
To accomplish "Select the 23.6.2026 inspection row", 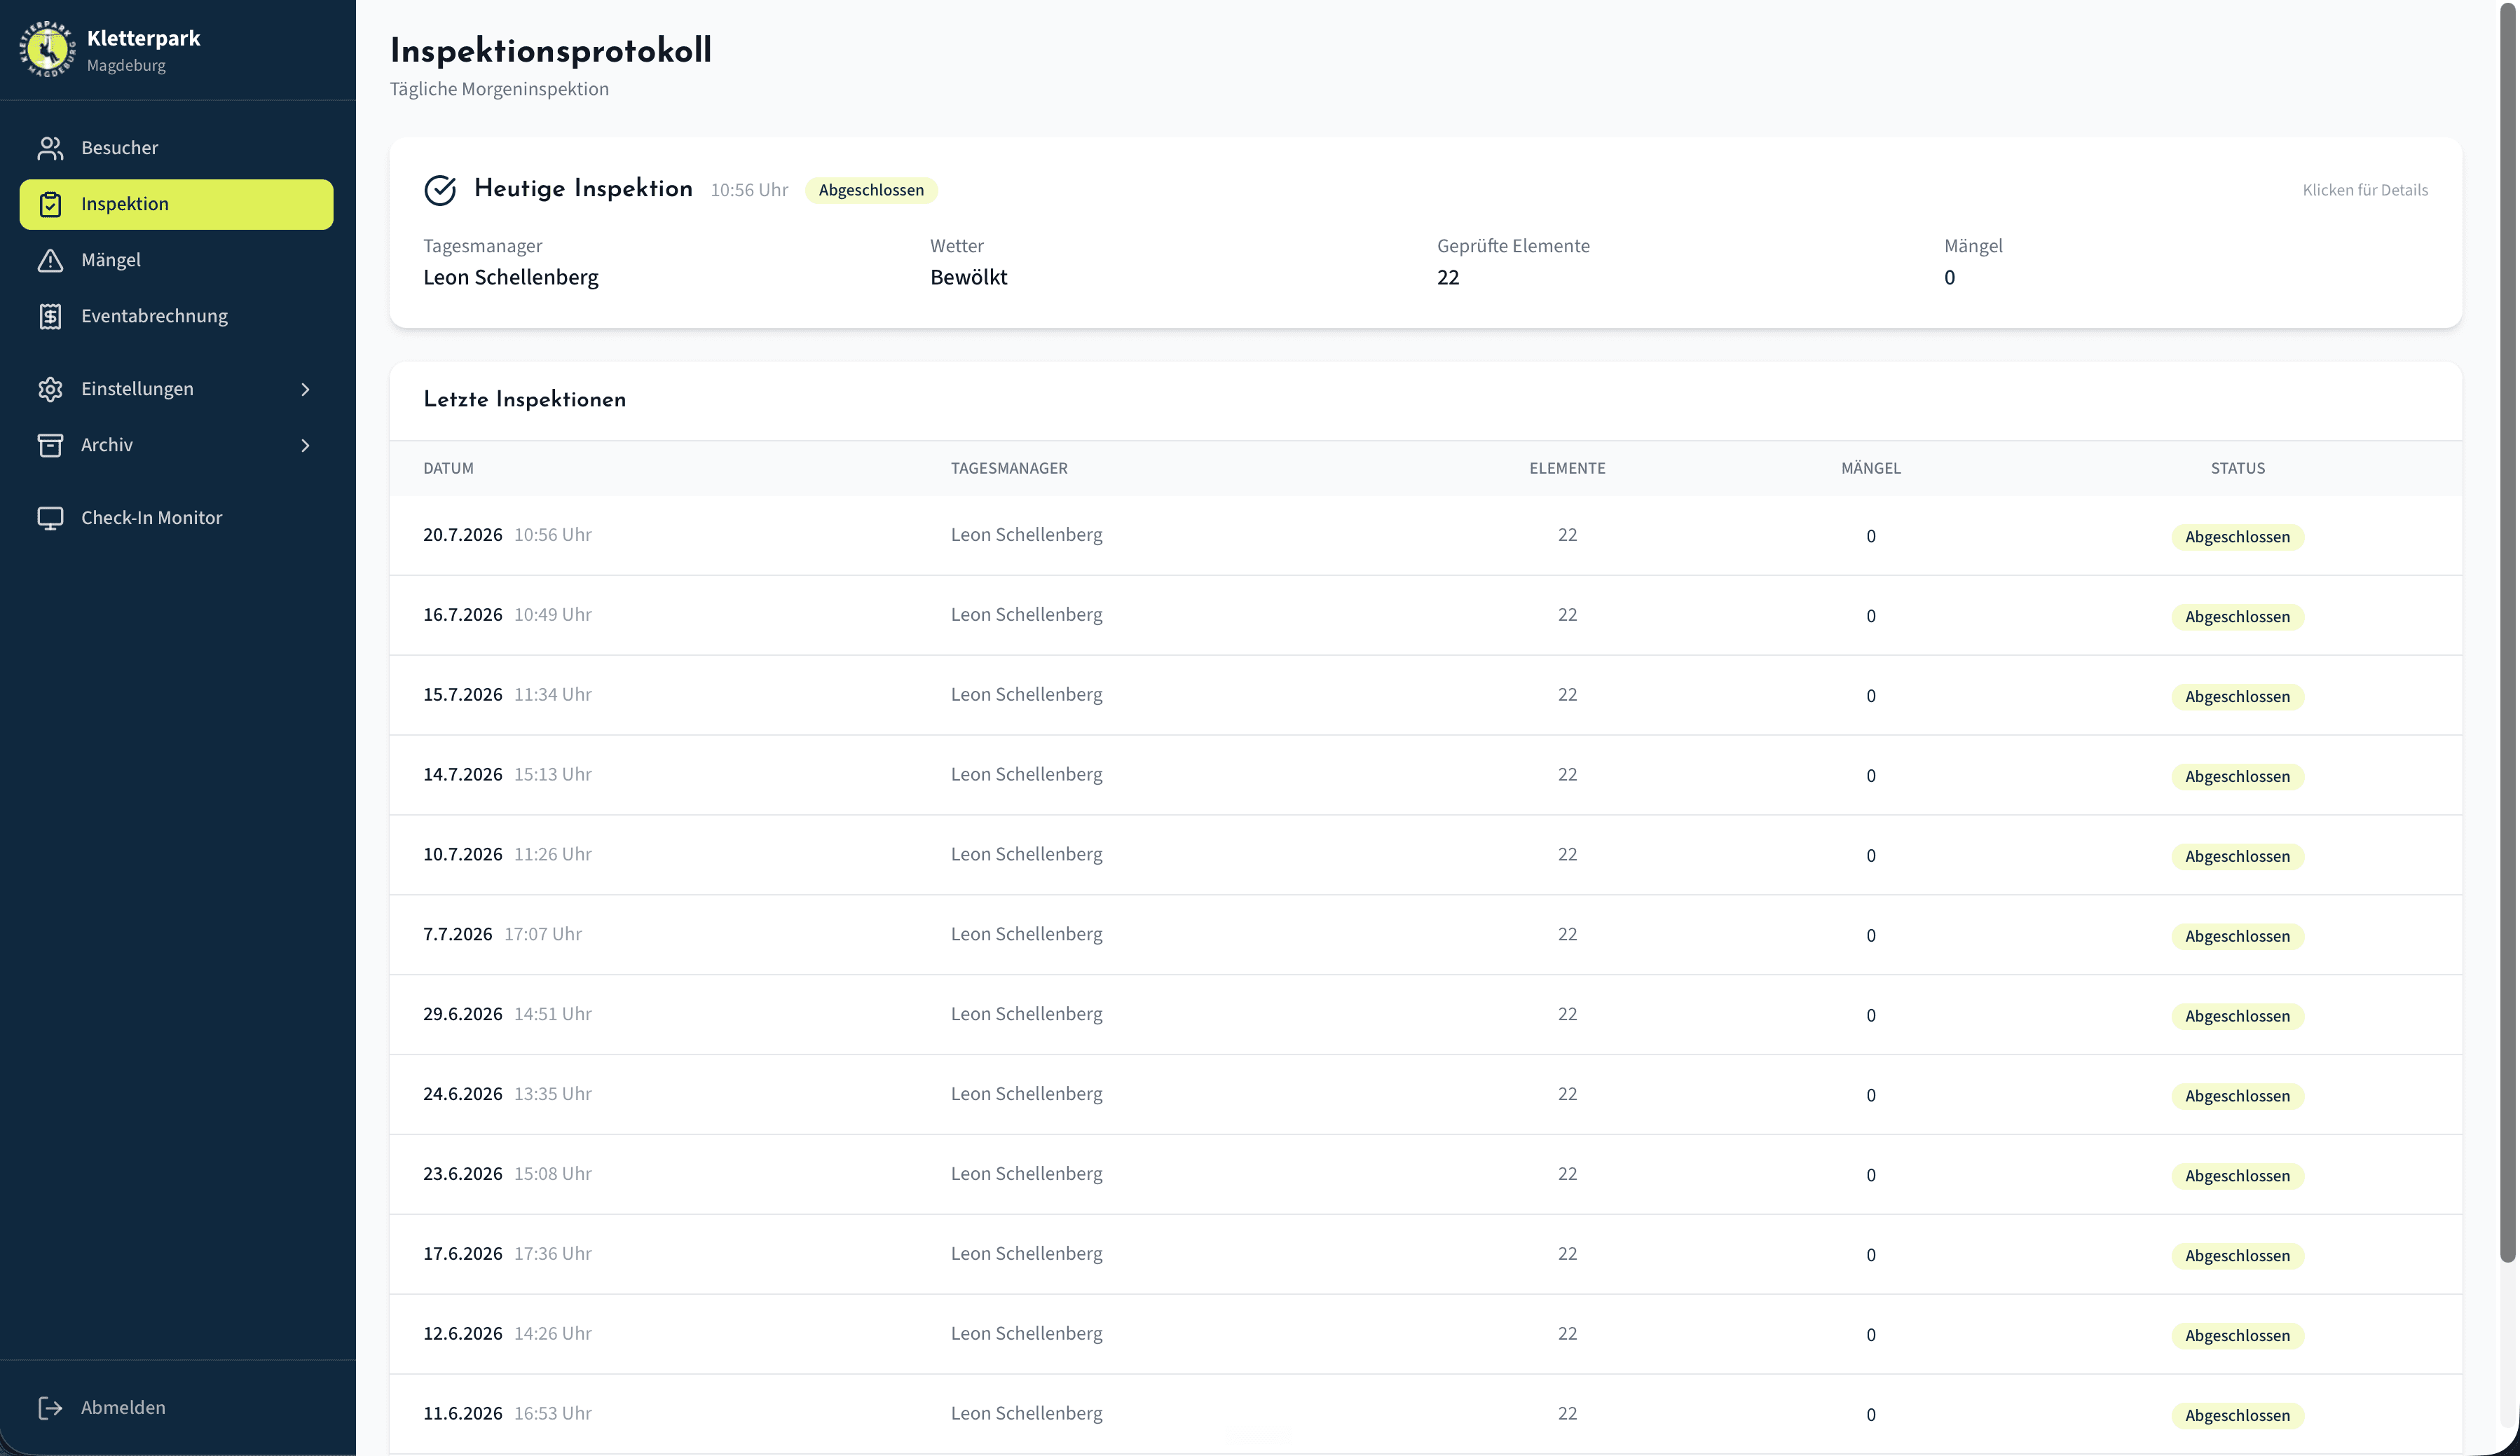I will tap(1425, 1175).
